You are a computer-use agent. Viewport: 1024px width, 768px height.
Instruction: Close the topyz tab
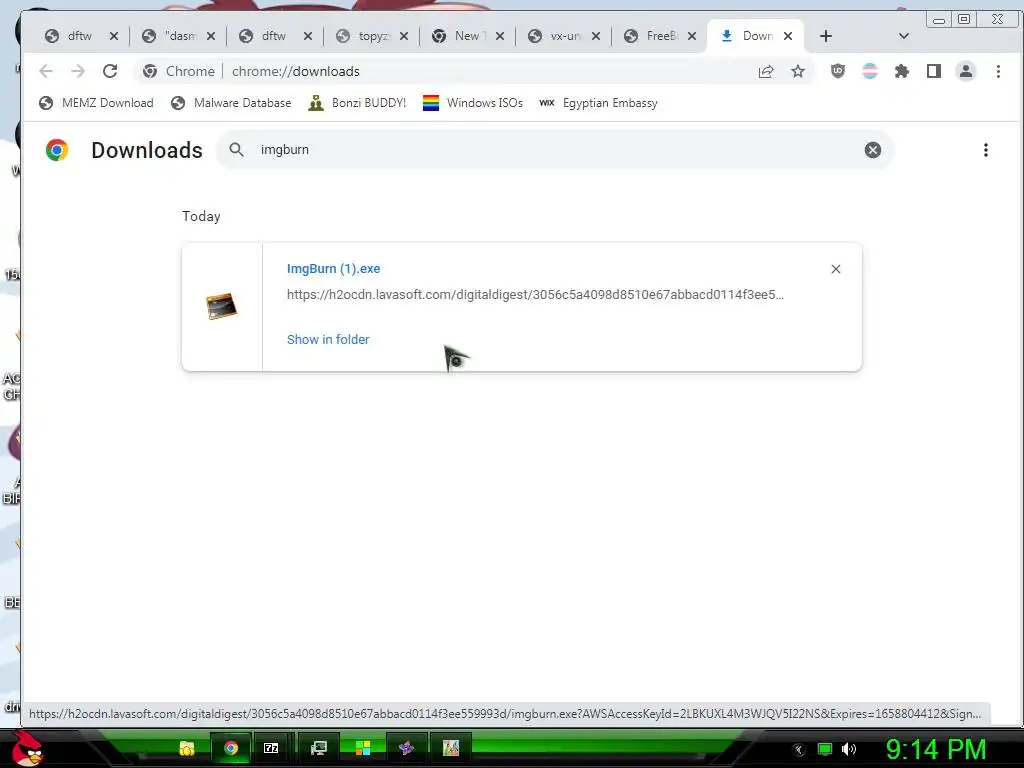[404, 37]
